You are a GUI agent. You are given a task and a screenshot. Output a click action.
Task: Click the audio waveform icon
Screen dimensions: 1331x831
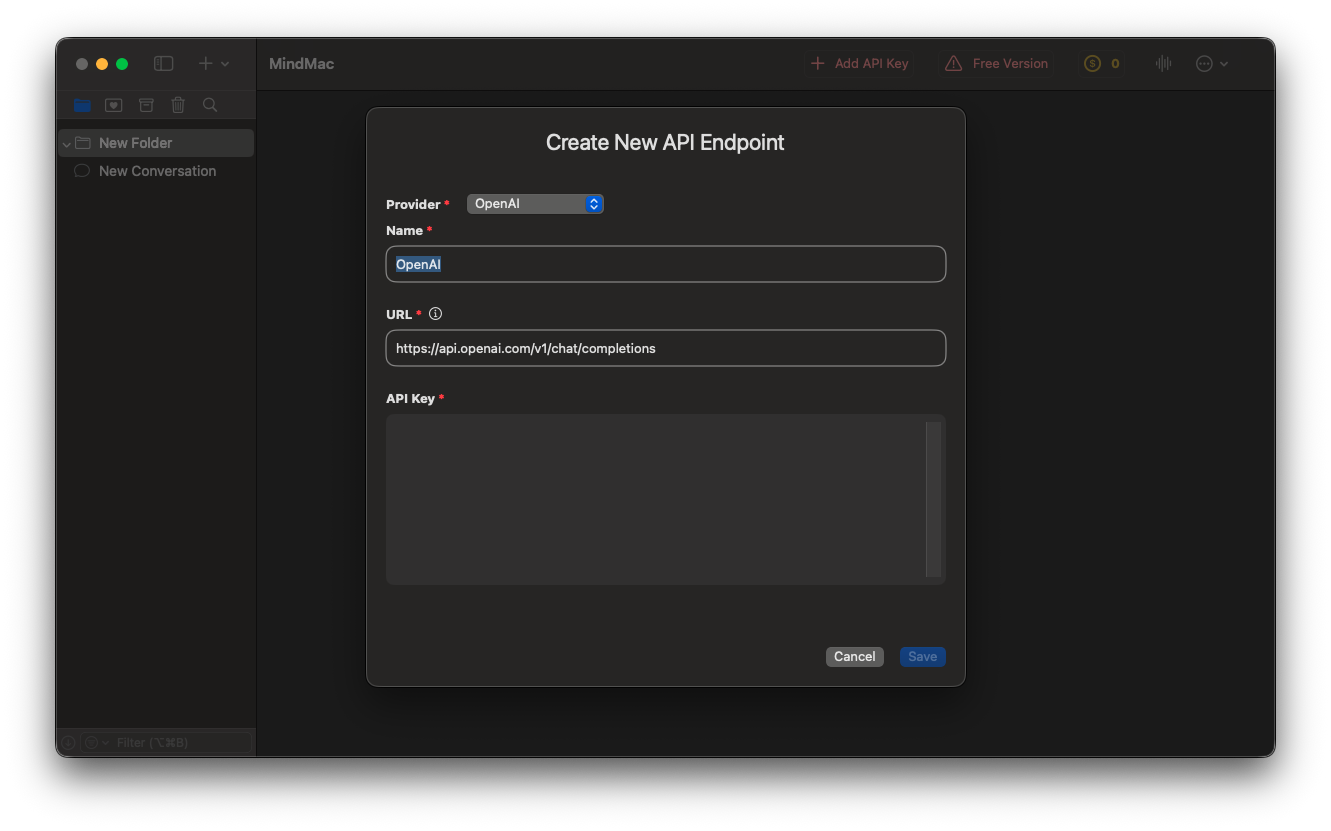coord(1164,64)
